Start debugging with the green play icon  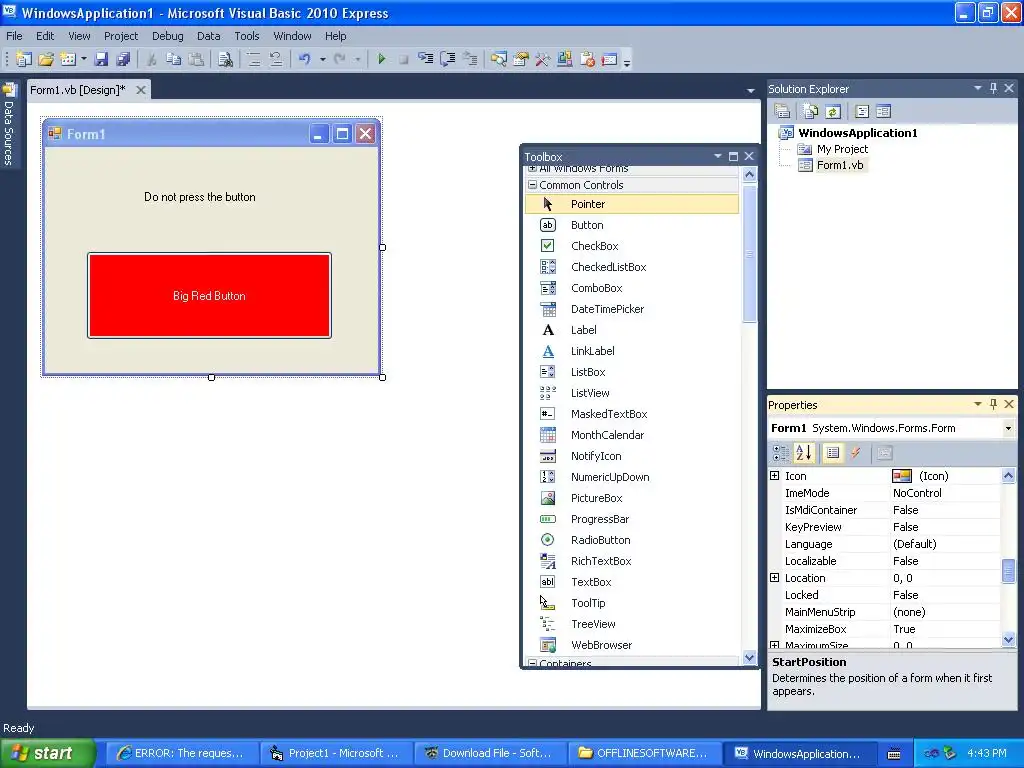[381, 59]
